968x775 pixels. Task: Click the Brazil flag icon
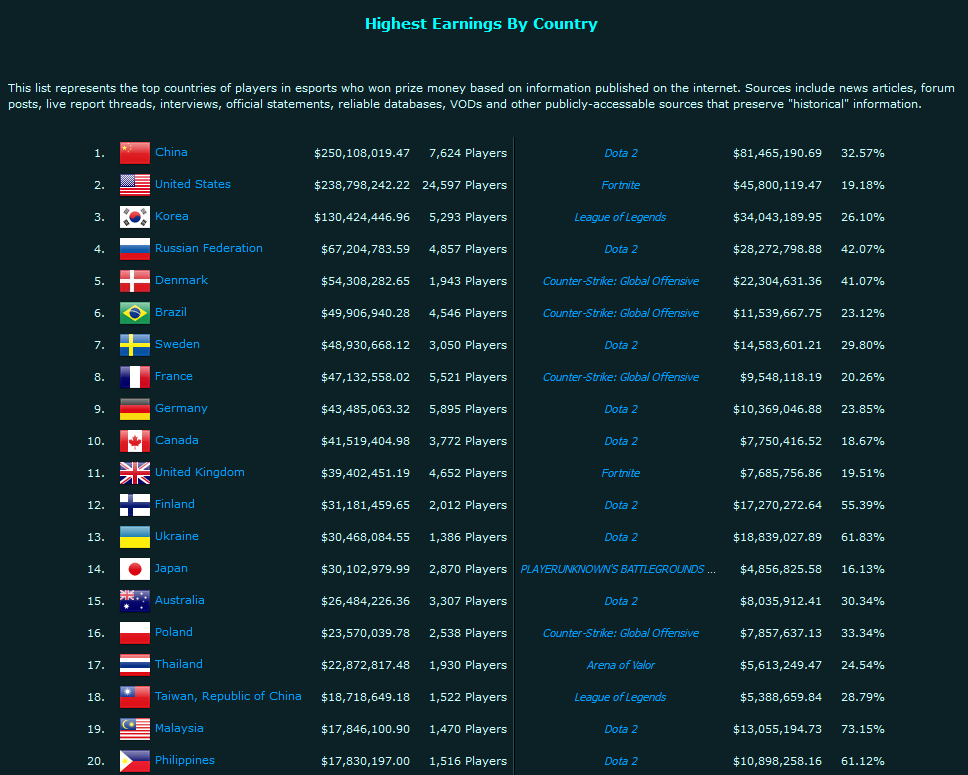(x=134, y=312)
